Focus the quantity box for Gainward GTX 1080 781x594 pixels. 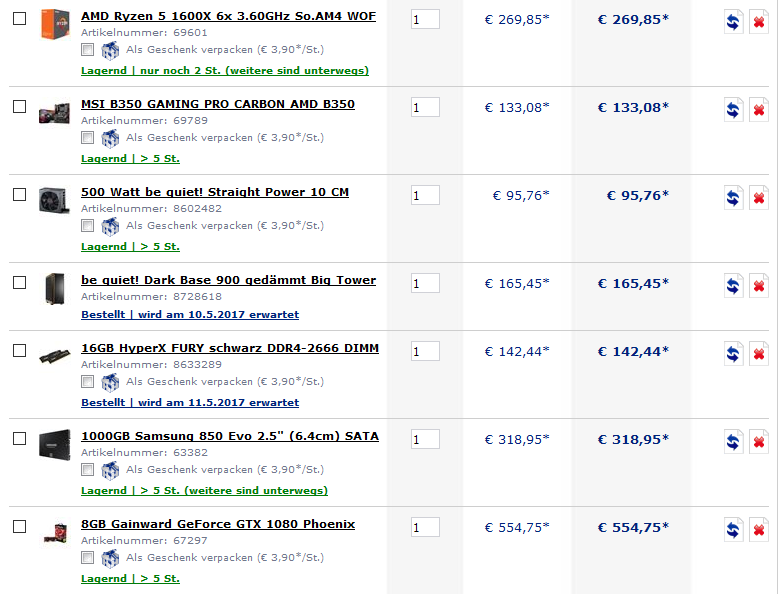(425, 527)
